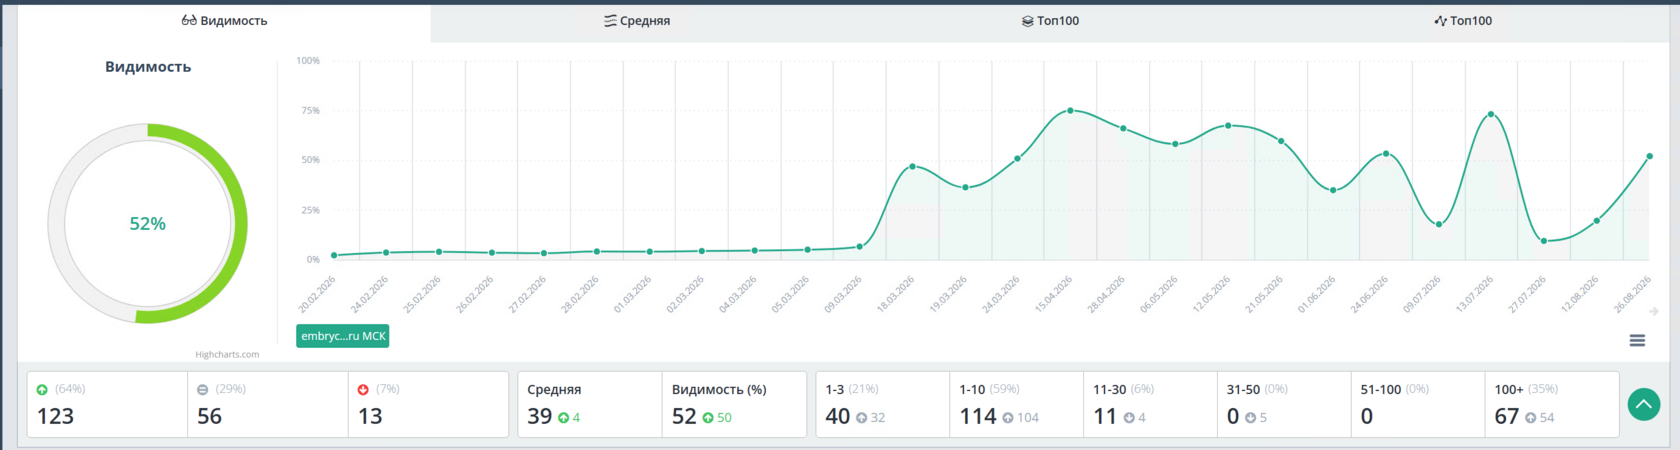This screenshot has height=450, width=1680.
Task: Open the Топ100 tab with graph icon
Action: 1463,21
